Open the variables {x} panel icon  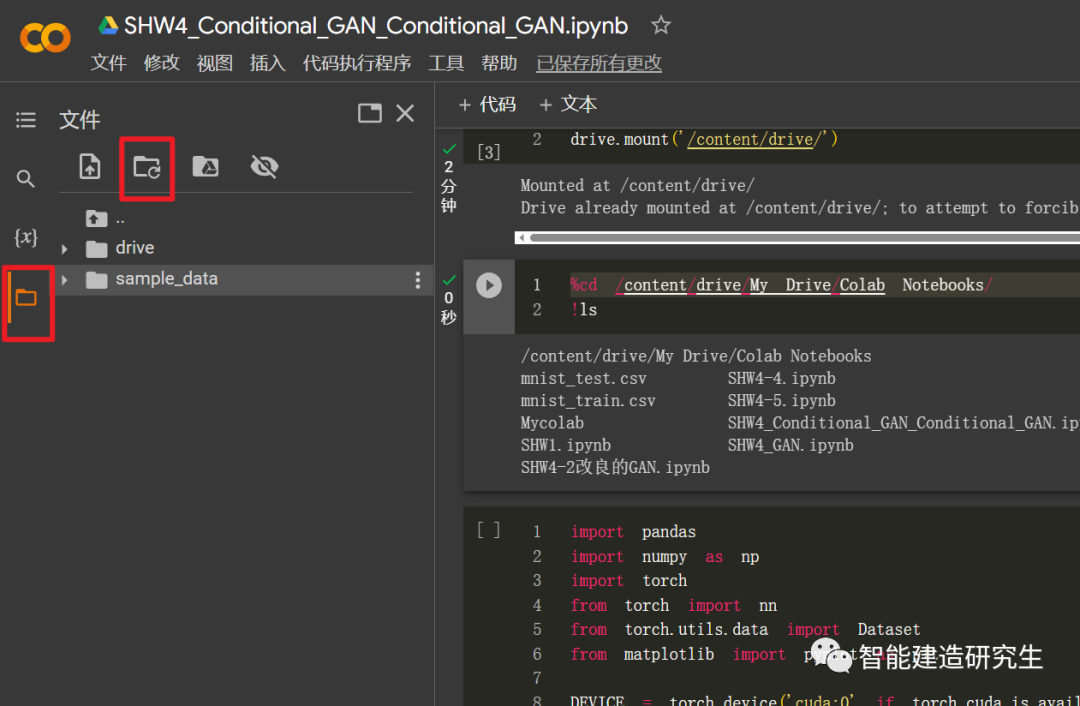point(26,238)
